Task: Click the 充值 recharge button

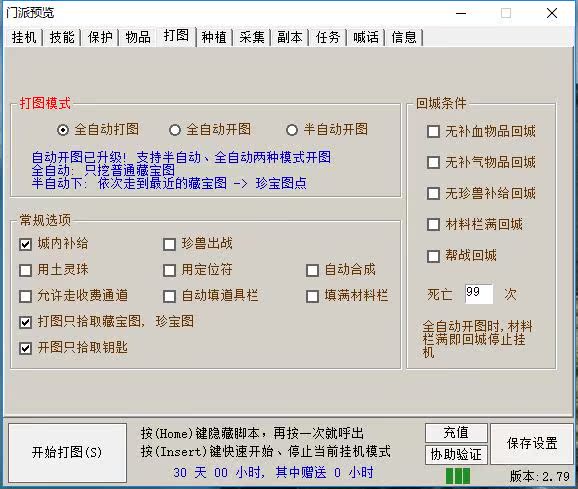Action: click(456, 433)
